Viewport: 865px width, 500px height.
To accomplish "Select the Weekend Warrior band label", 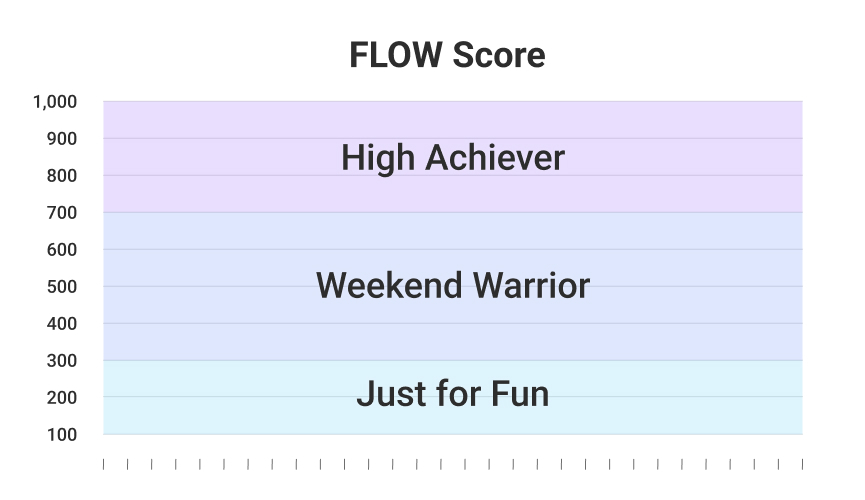I will 453,286.
